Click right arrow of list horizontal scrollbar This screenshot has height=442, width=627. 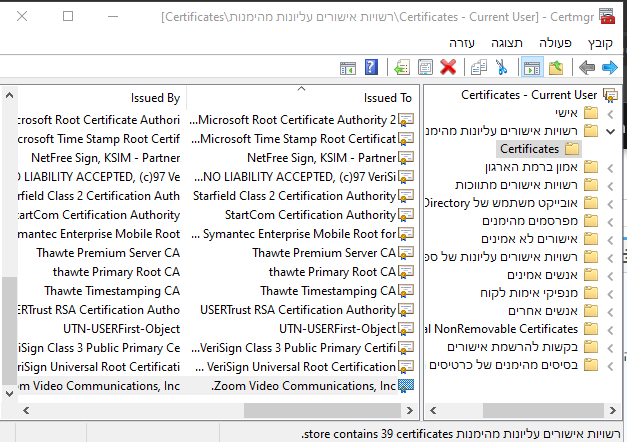[409, 410]
